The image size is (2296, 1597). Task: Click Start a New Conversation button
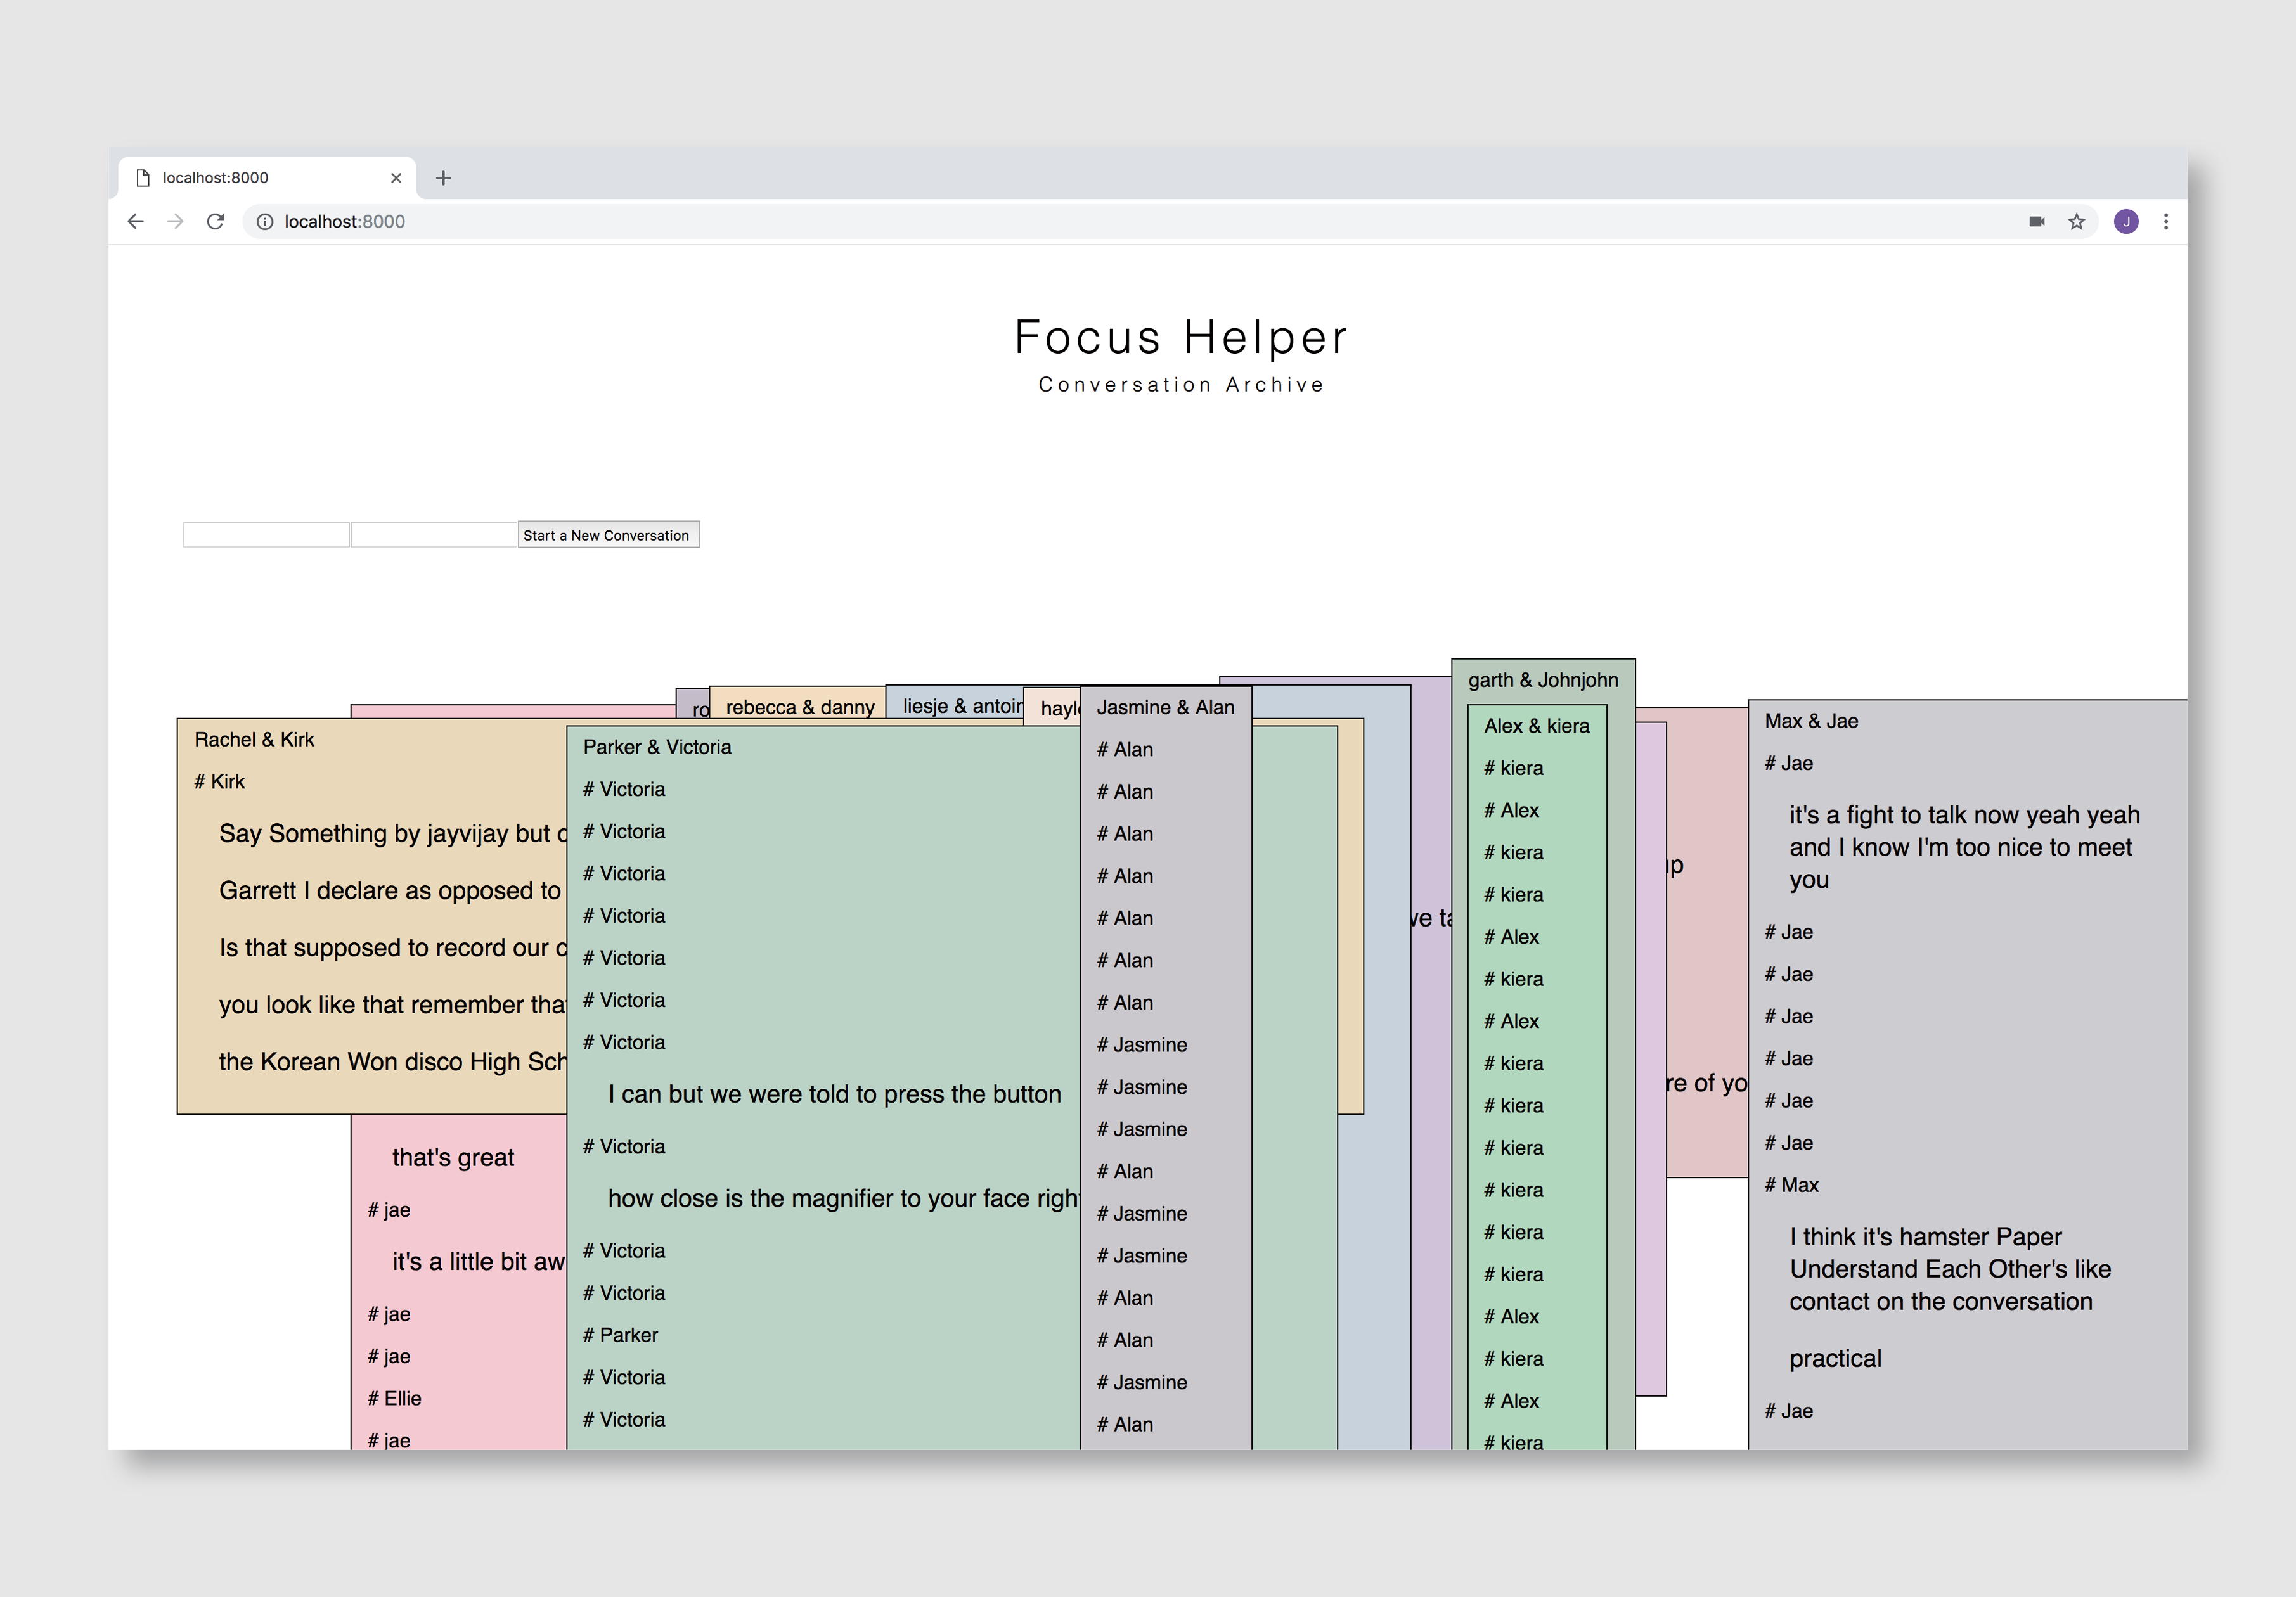point(608,535)
